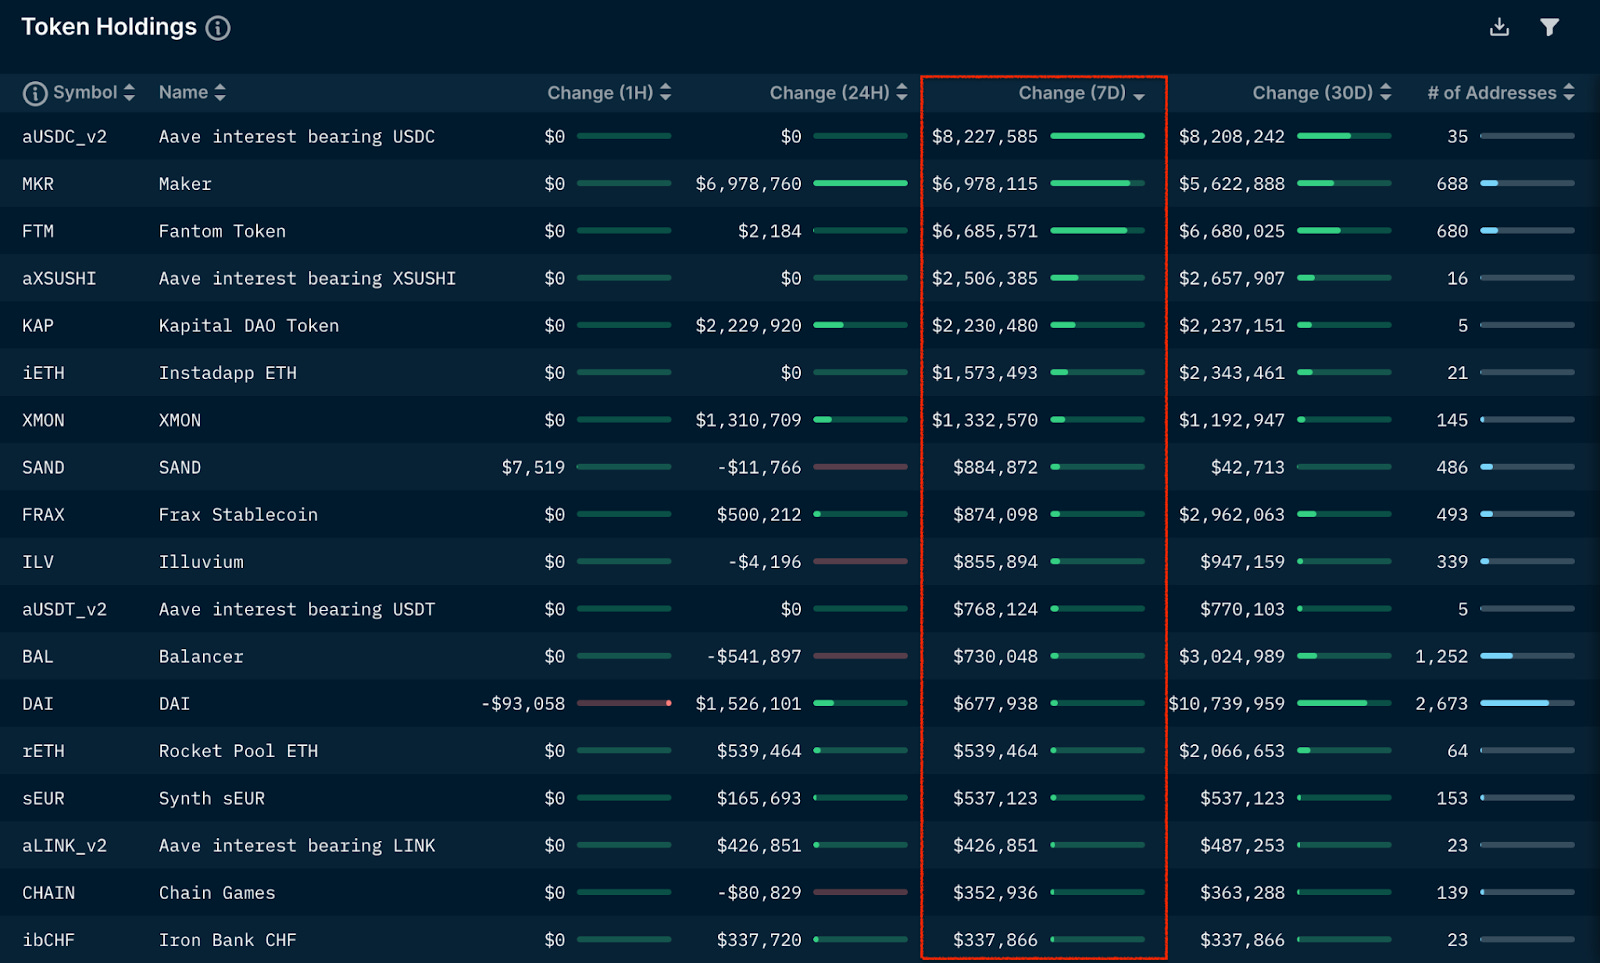This screenshot has height=963, width=1600.
Task: Click the $7,519 1H change value
Action: pos(533,468)
